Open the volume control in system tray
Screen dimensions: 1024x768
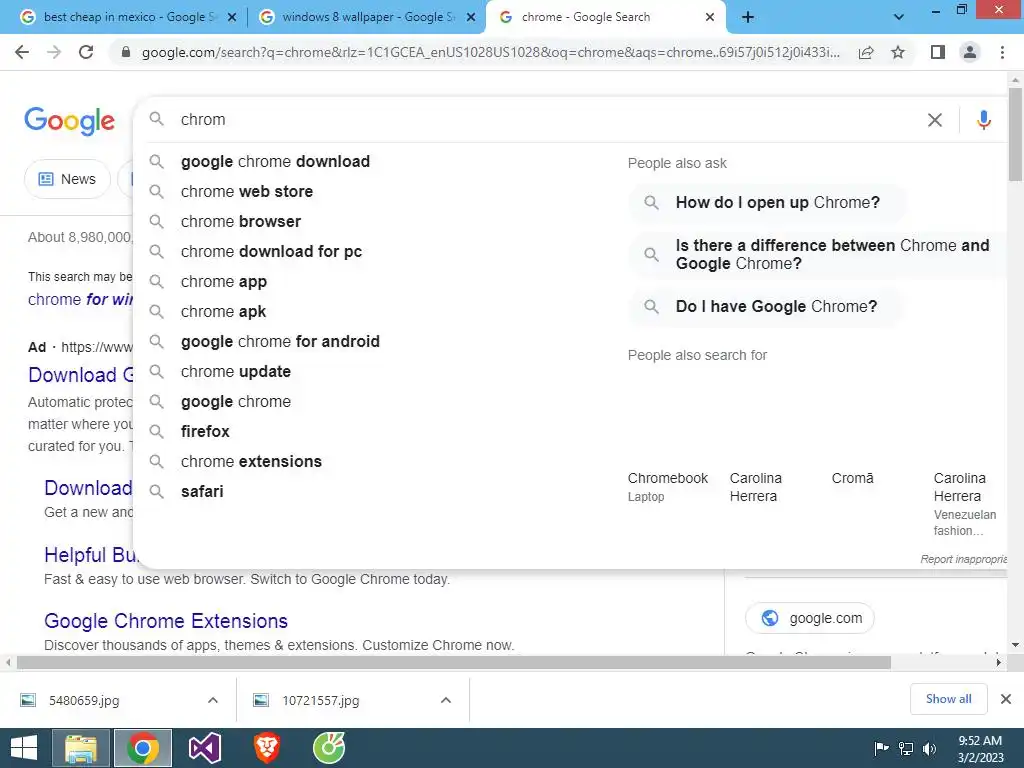(929, 748)
